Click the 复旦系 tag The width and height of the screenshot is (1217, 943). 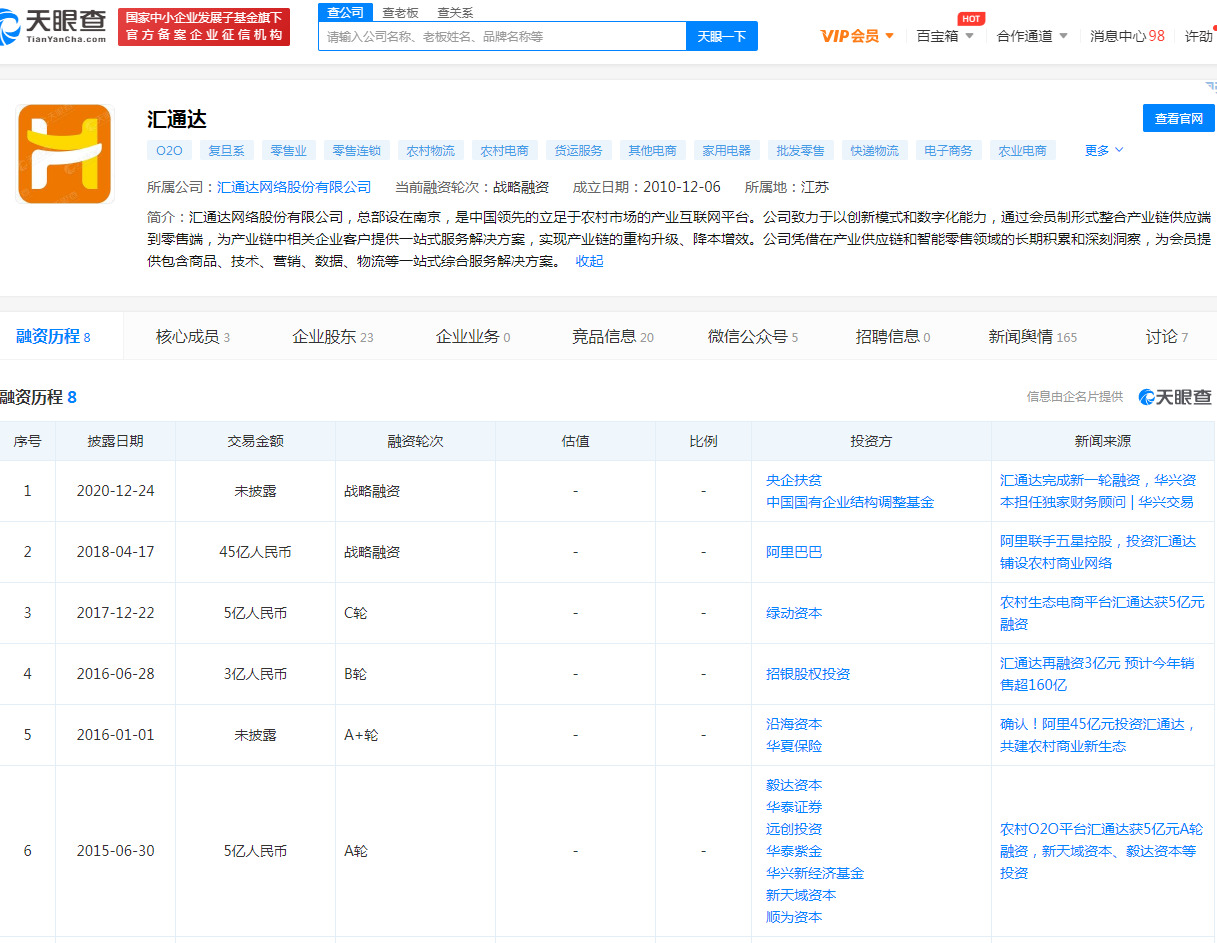coord(227,151)
